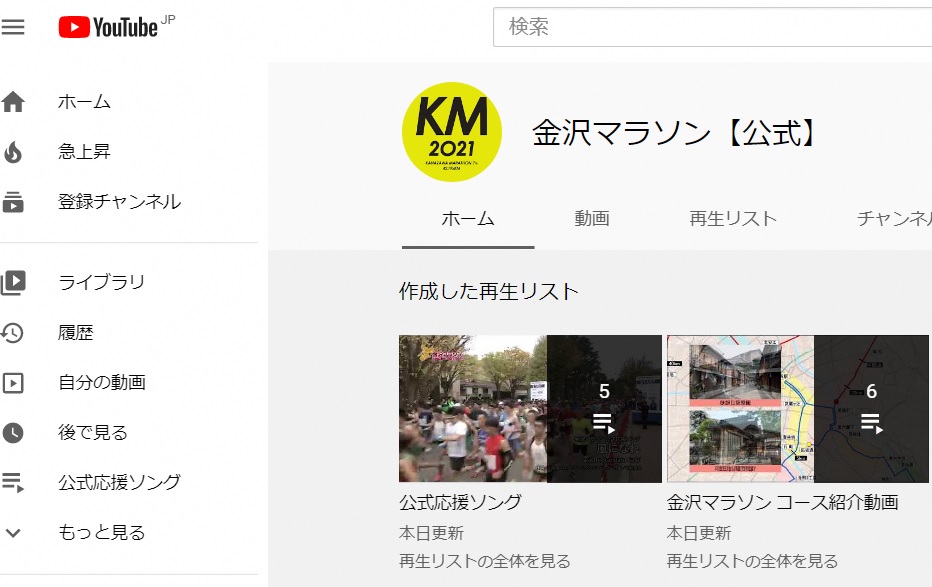Click 再生リストの全体を見る under 公式応援ソング

(484, 561)
